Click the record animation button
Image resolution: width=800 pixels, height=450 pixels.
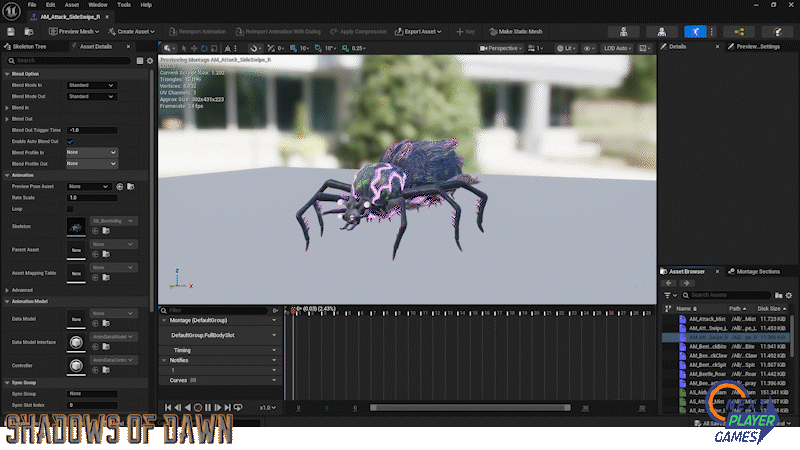[x=198, y=407]
